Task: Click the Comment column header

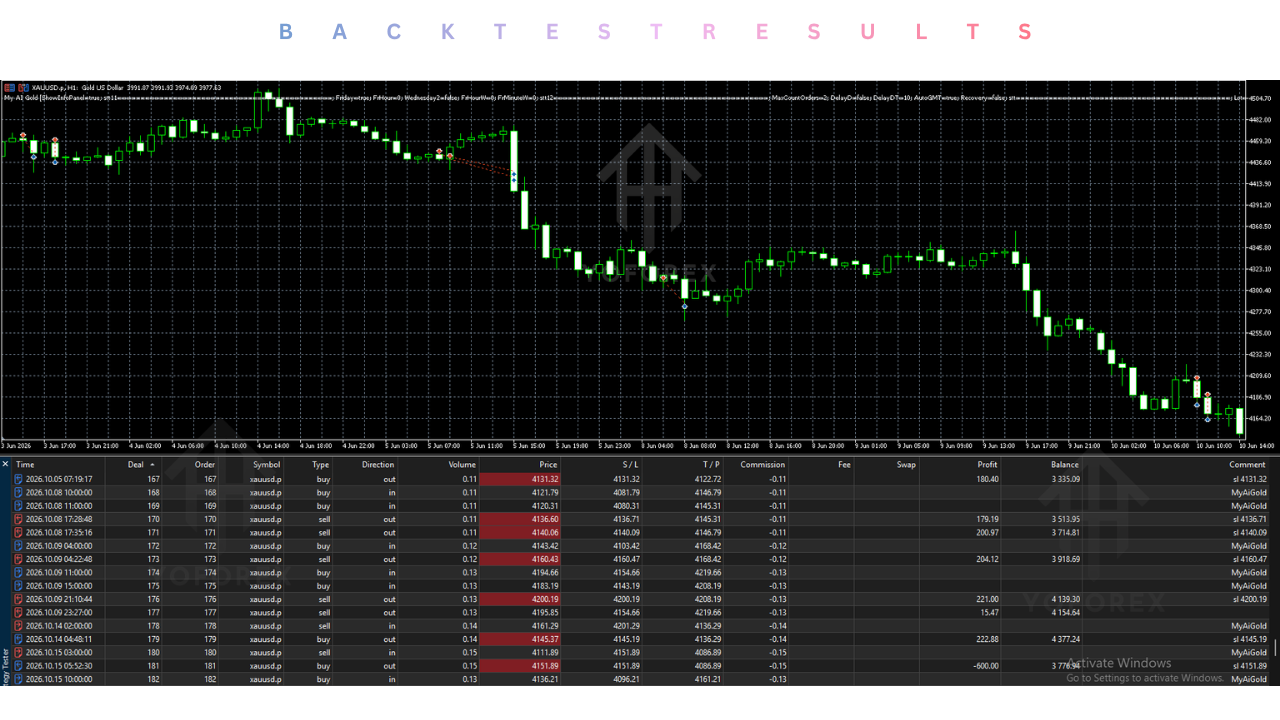Action: pos(1247,464)
